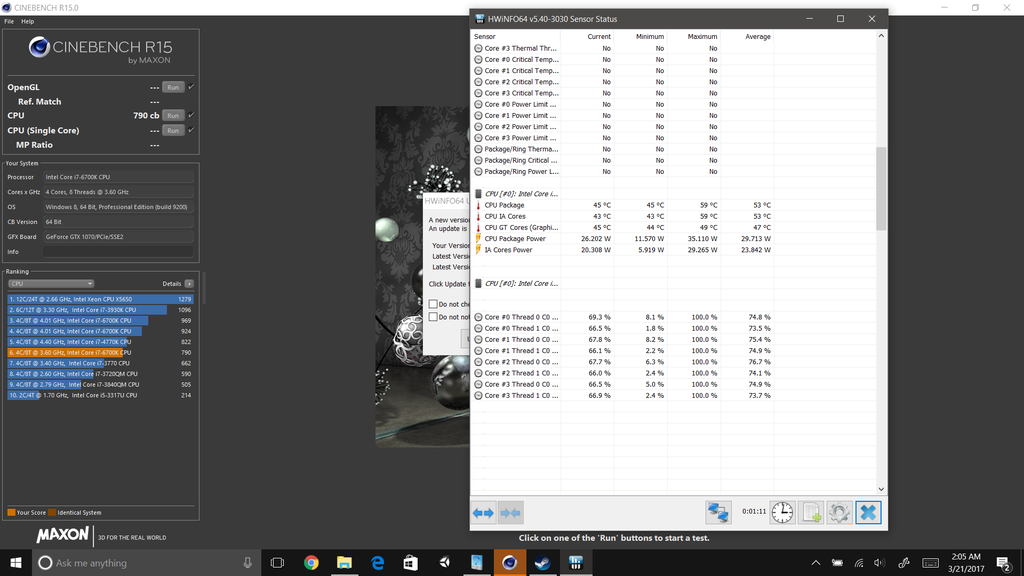This screenshot has width=1024, height=576.
Task: Select ranking row 1 Intel Xeon CPU X5650
Action: pos(100,299)
